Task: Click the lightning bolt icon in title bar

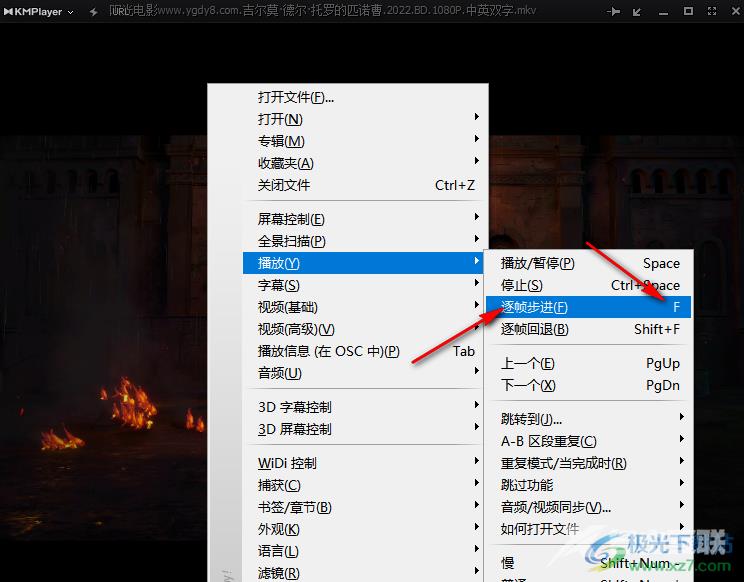Action: click(x=93, y=11)
